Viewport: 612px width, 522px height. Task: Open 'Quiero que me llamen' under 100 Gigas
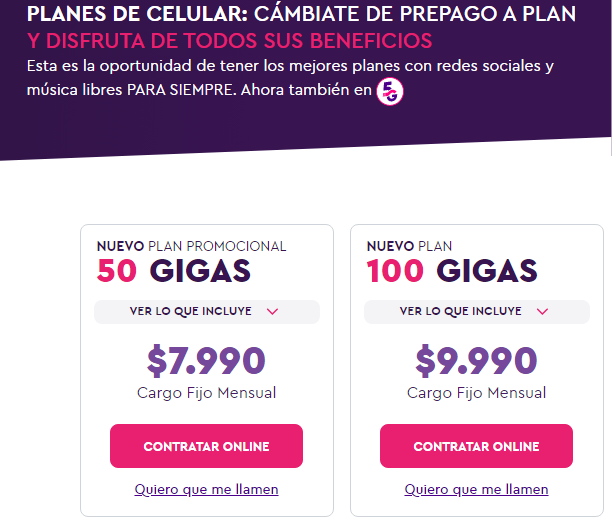click(x=476, y=490)
